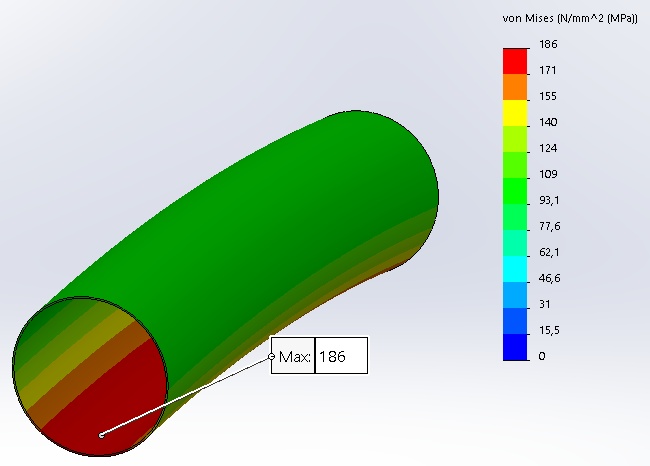This screenshot has width=650, height=466.
Task: Click the max stress probe point on the tube end
Action: (x=101, y=435)
